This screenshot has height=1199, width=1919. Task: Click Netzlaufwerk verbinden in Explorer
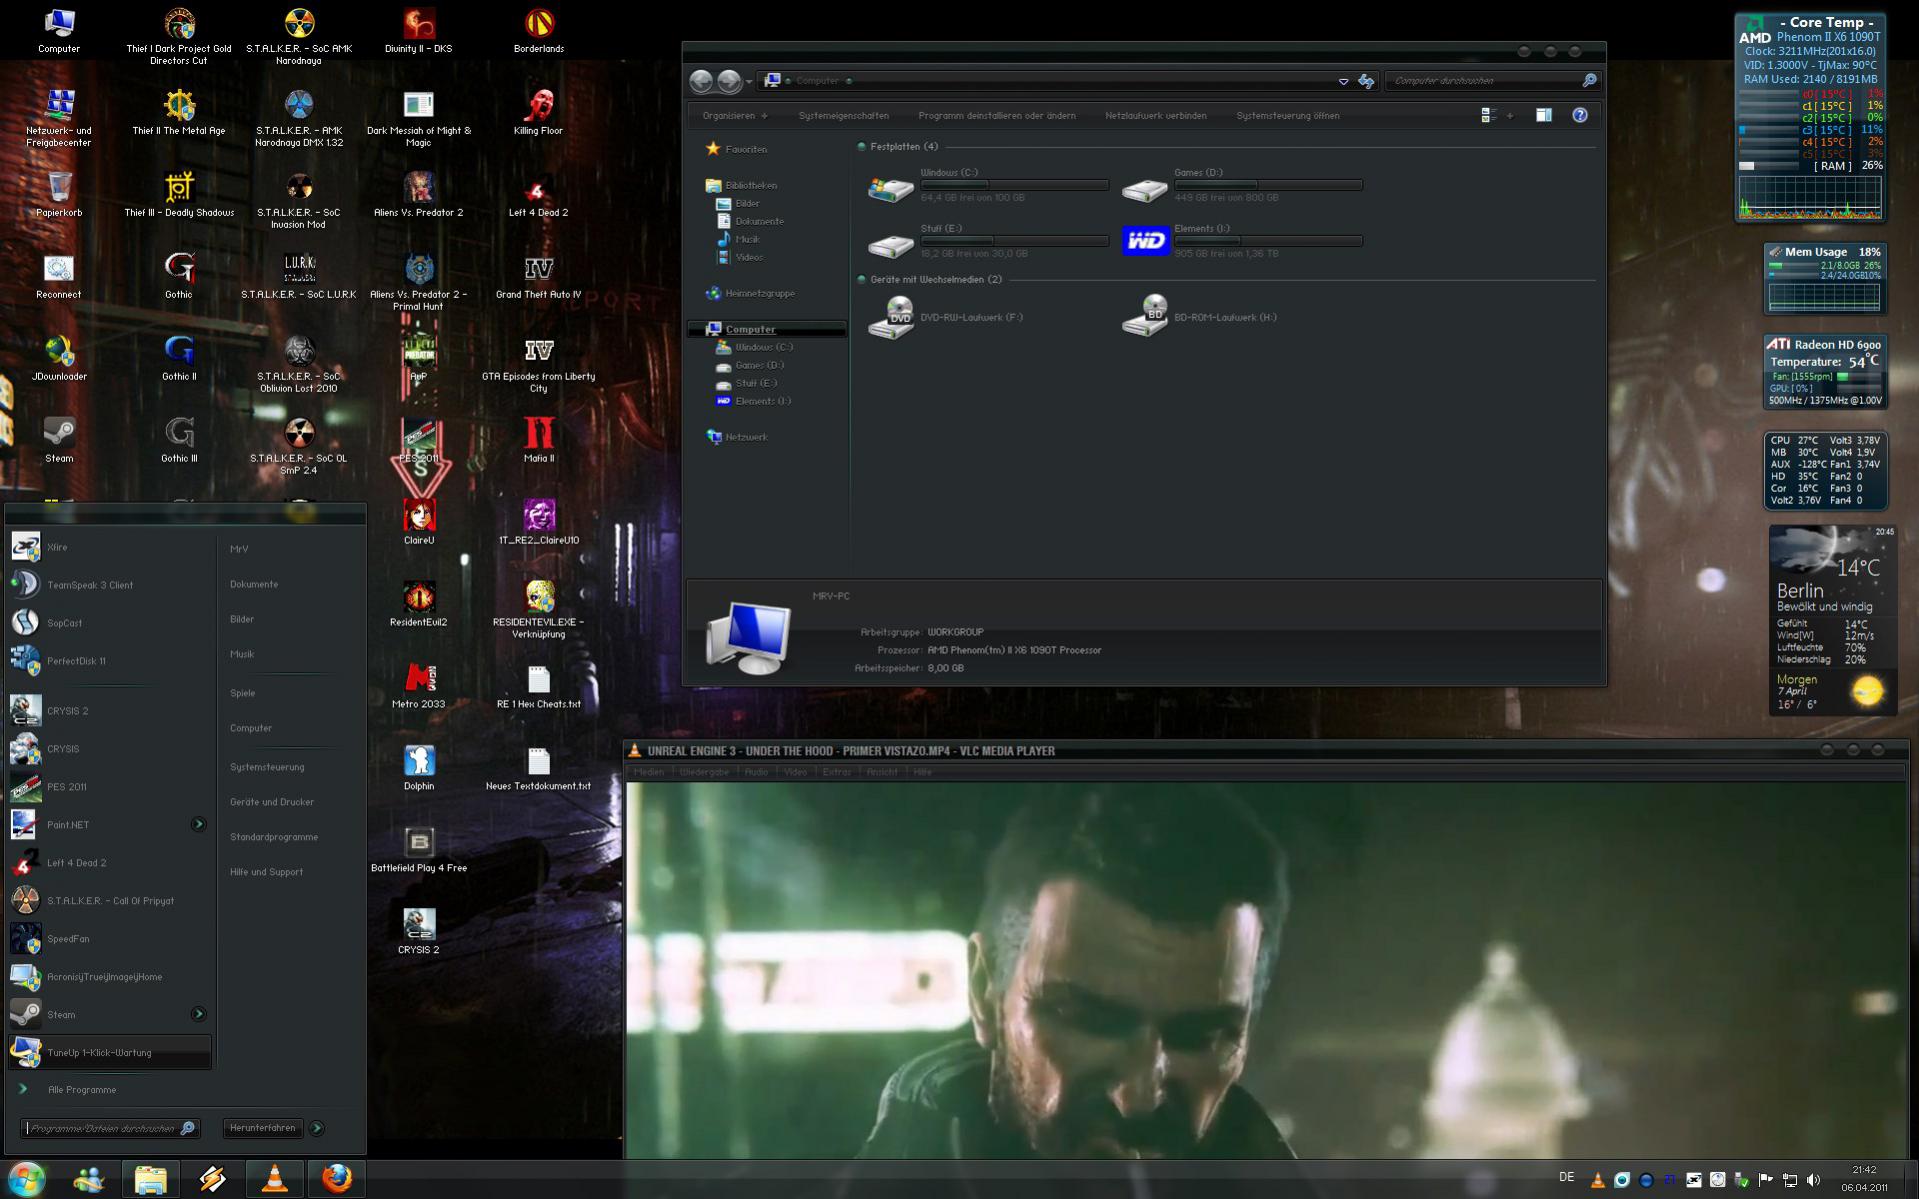point(1156,115)
